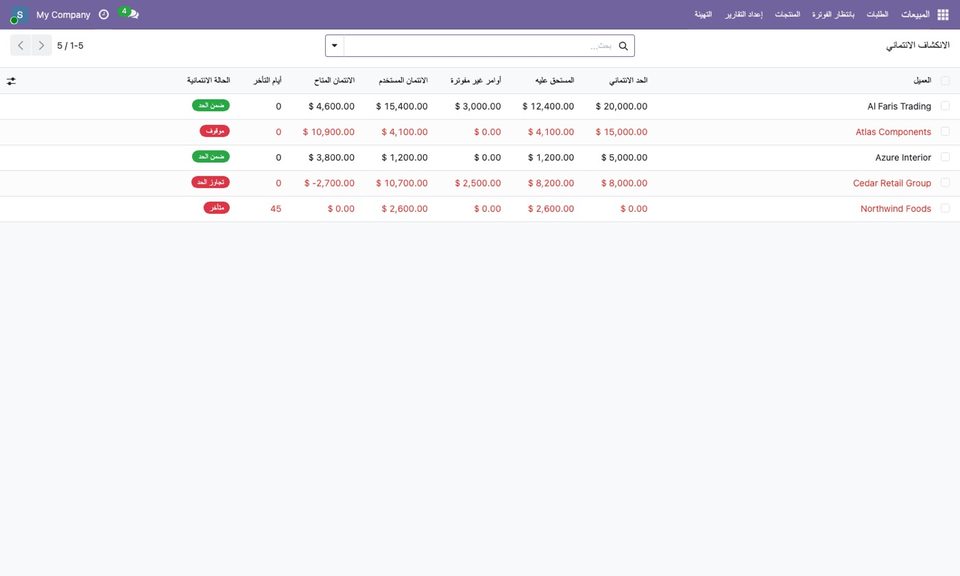960x576 pixels.
Task: Click the green status badge for Al Faris Trading
Action: click(211, 105)
